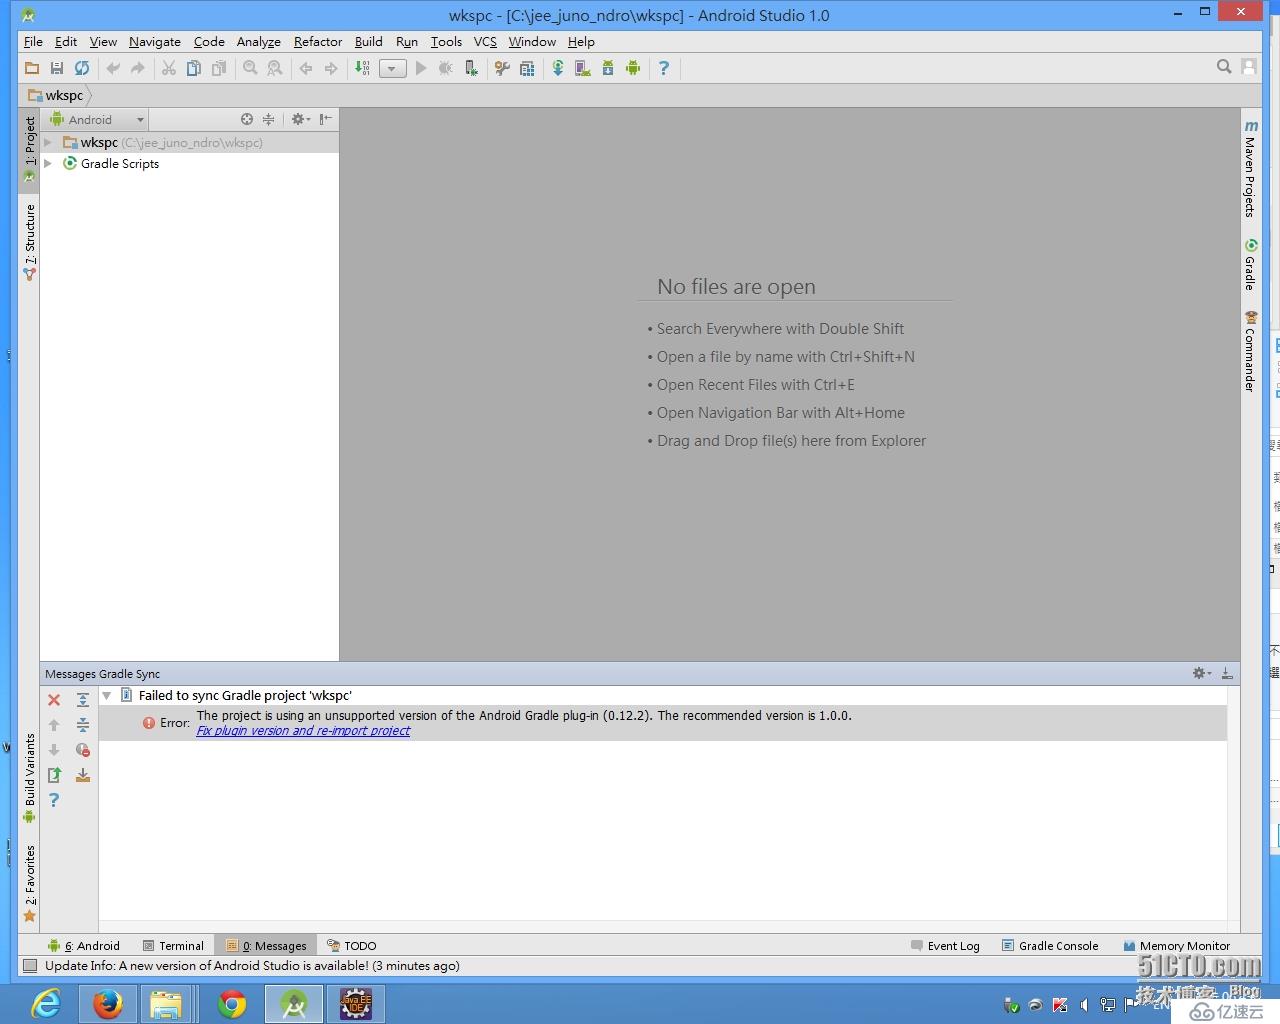Open Android Device Monitor icon
Image resolution: width=1280 pixels, height=1024 pixels.
tap(633, 68)
